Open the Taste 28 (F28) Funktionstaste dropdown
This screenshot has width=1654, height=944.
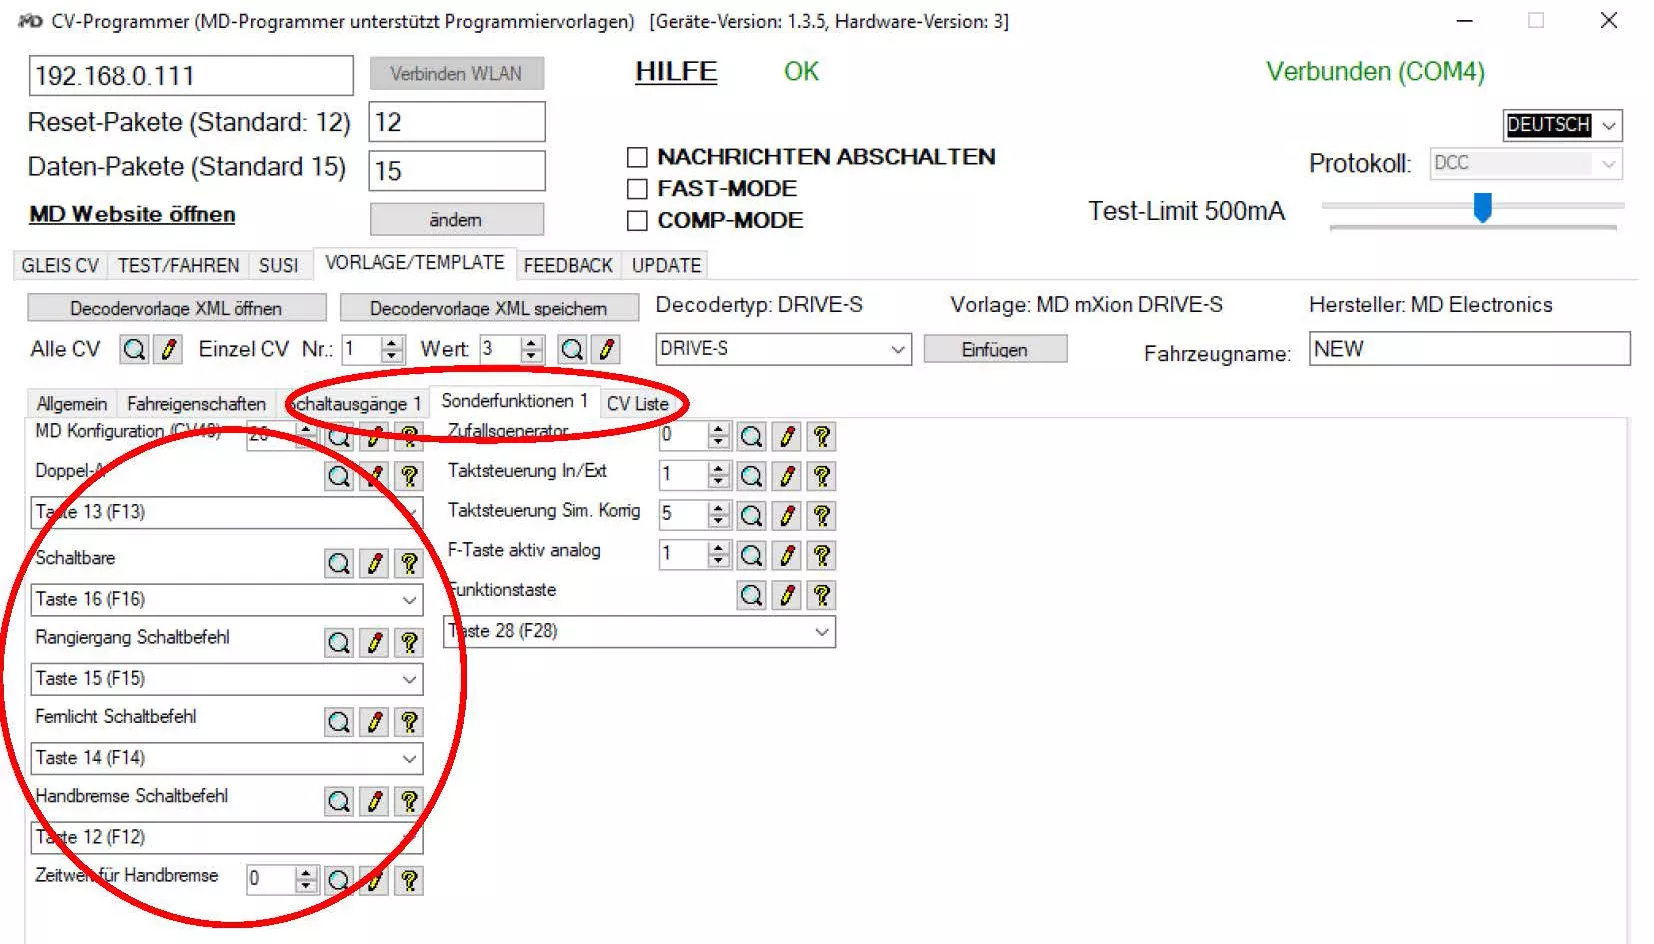(821, 632)
